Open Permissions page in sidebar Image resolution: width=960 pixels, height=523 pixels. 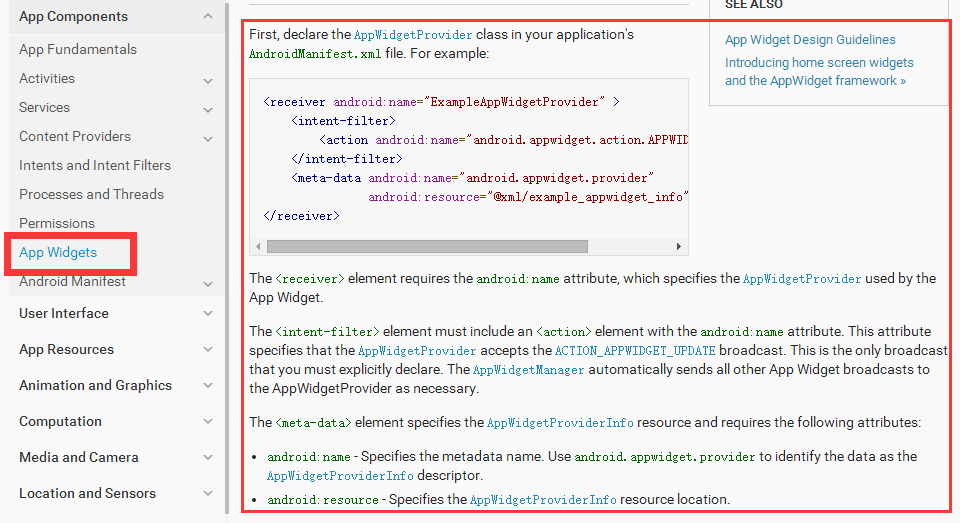pyautogui.click(x=57, y=223)
